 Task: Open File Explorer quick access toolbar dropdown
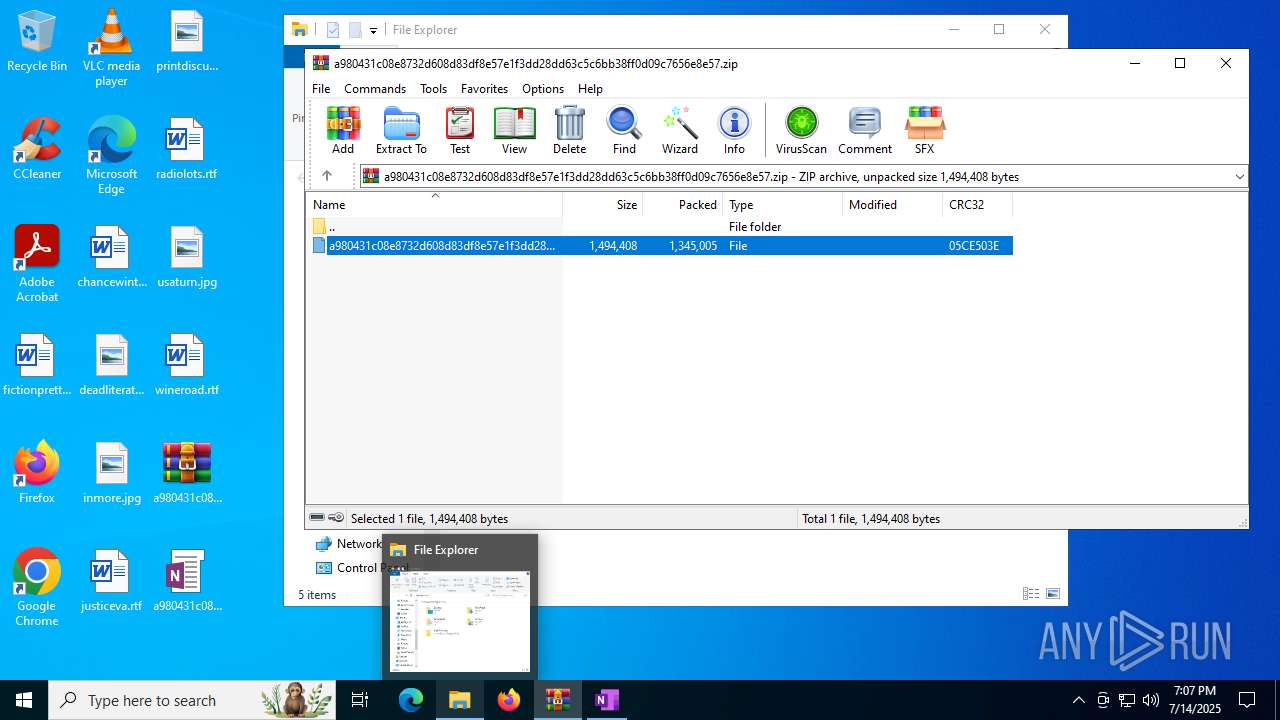(373, 30)
